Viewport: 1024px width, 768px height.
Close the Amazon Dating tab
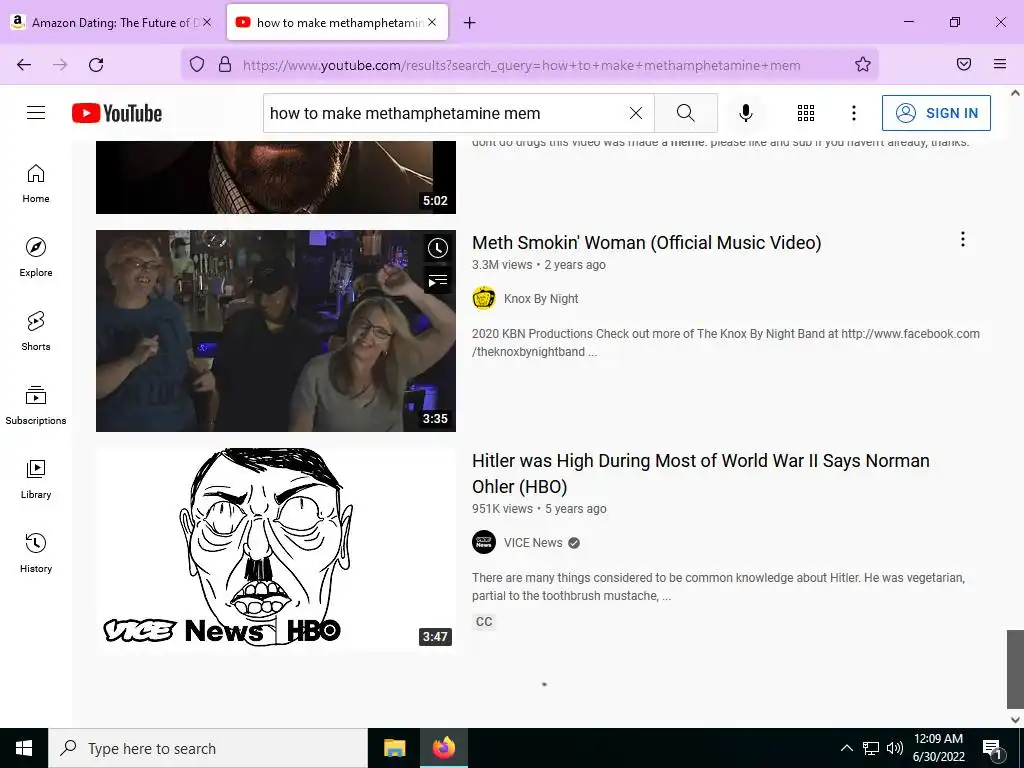pyautogui.click(x=207, y=22)
